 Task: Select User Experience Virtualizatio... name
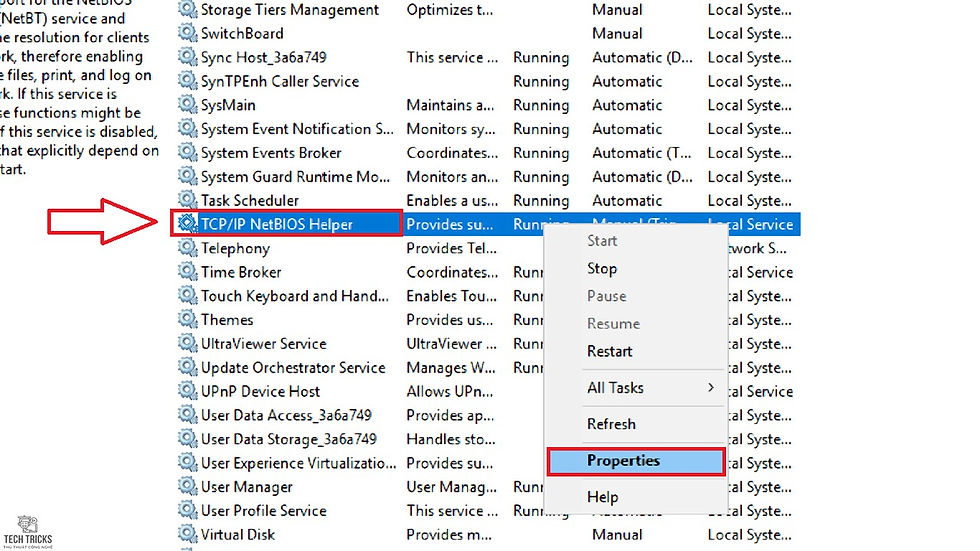click(x=298, y=463)
